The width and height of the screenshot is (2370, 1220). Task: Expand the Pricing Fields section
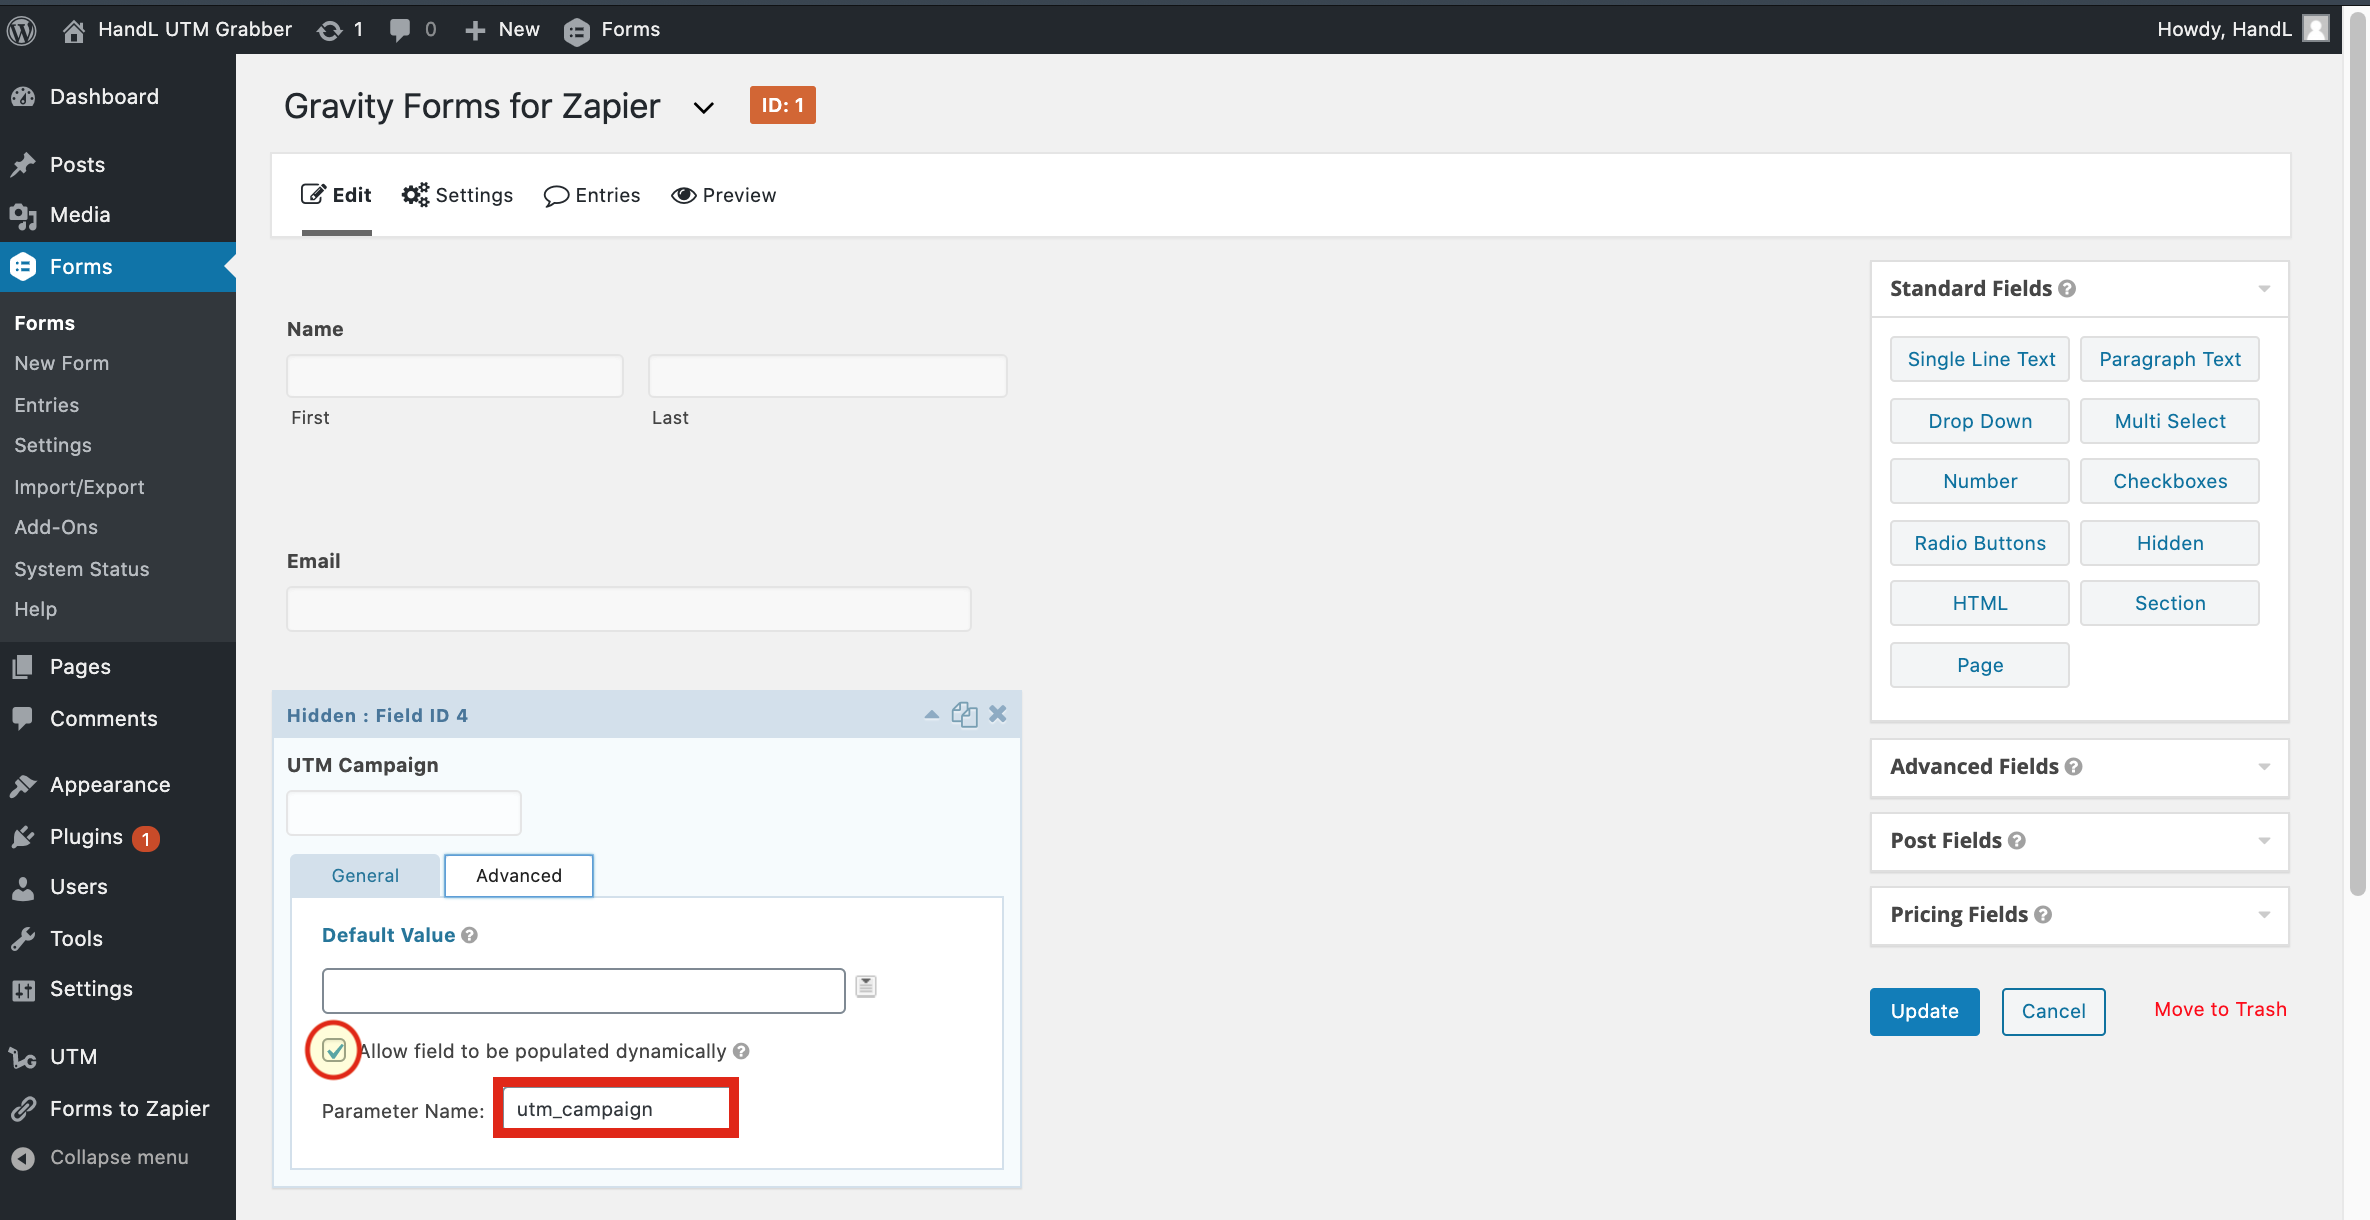2263,914
